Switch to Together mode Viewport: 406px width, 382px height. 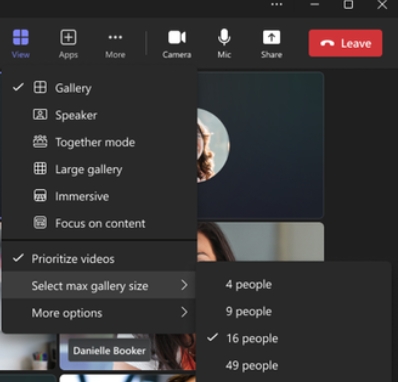pyautogui.click(x=99, y=142)
